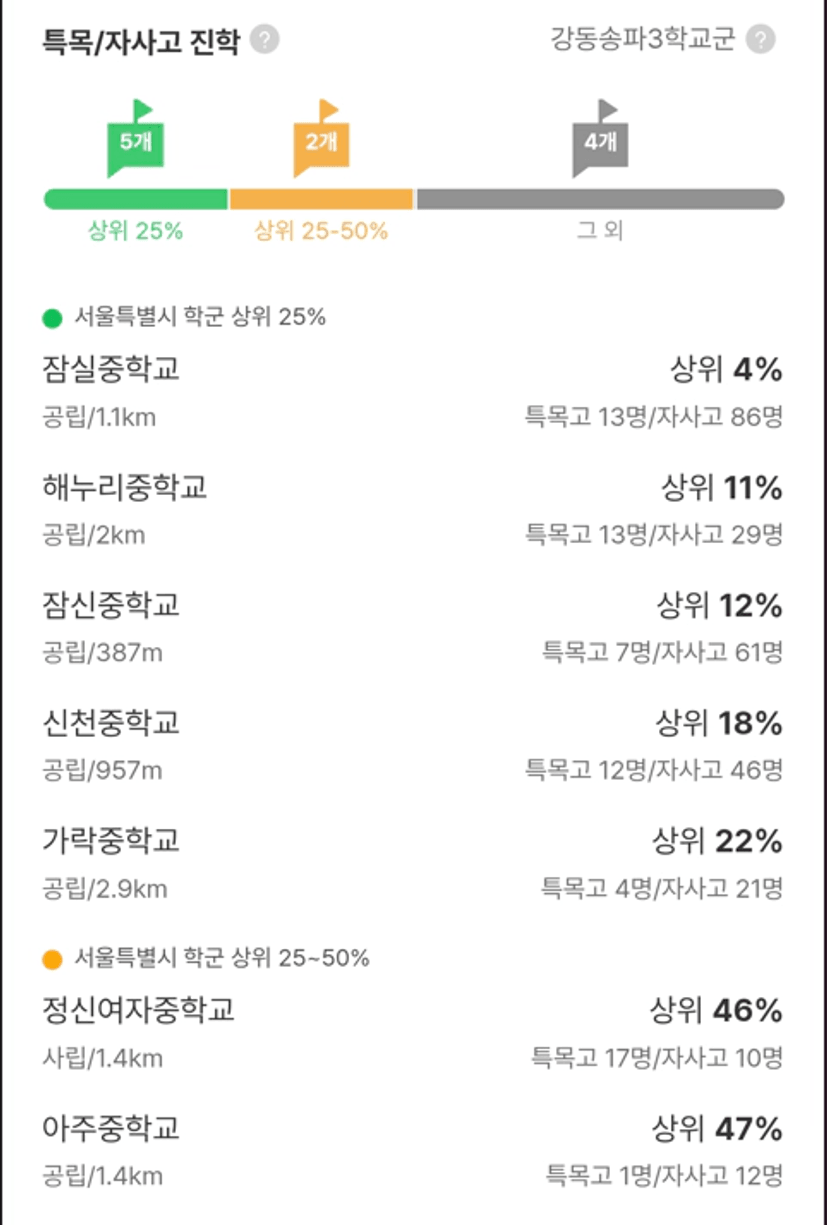Open help icon next to 특목/자사고 진학
Screen dimensions: 827x1225
tap(265, 41)
